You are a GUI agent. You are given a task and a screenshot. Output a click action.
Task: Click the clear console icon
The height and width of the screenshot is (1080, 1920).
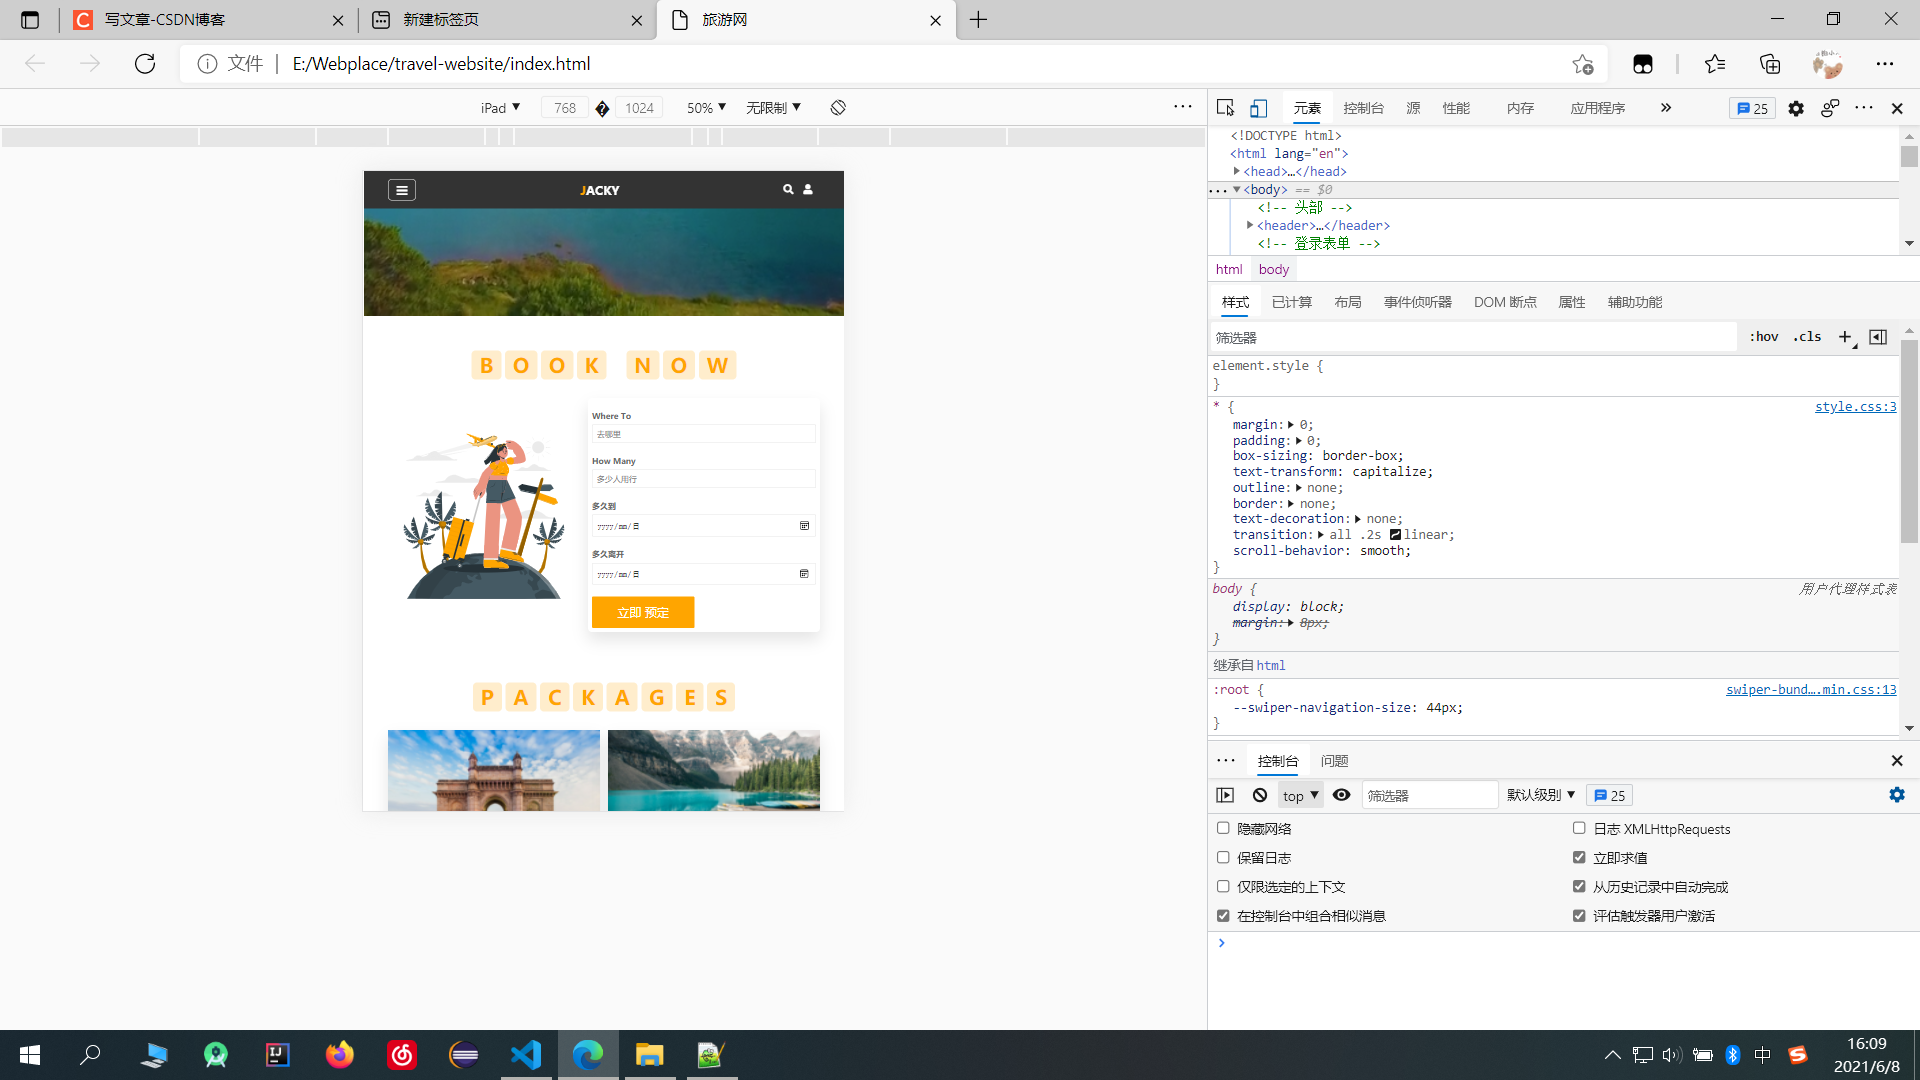pyautogui.click(x=1260, y=795)
